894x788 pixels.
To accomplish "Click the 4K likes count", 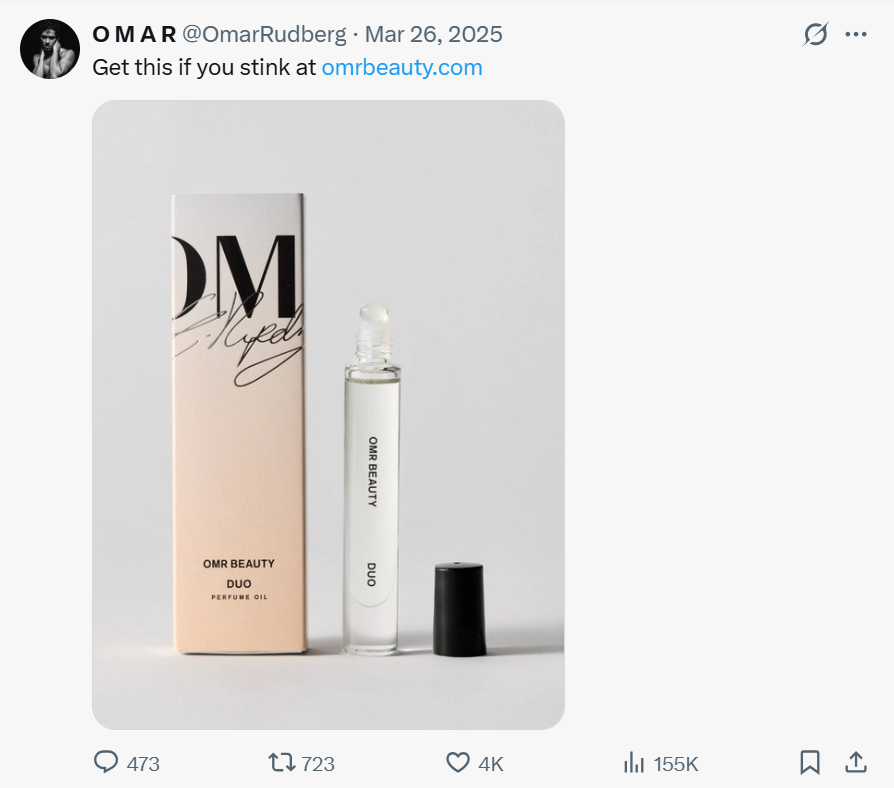I will [490, 764].
